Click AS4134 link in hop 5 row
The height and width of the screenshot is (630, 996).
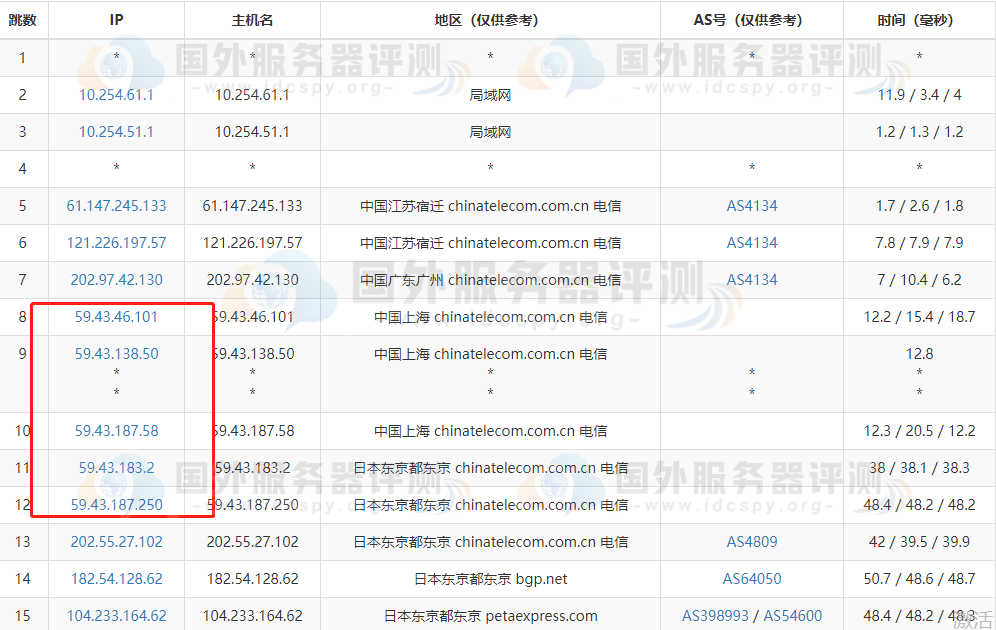click(x=752, y=206)
